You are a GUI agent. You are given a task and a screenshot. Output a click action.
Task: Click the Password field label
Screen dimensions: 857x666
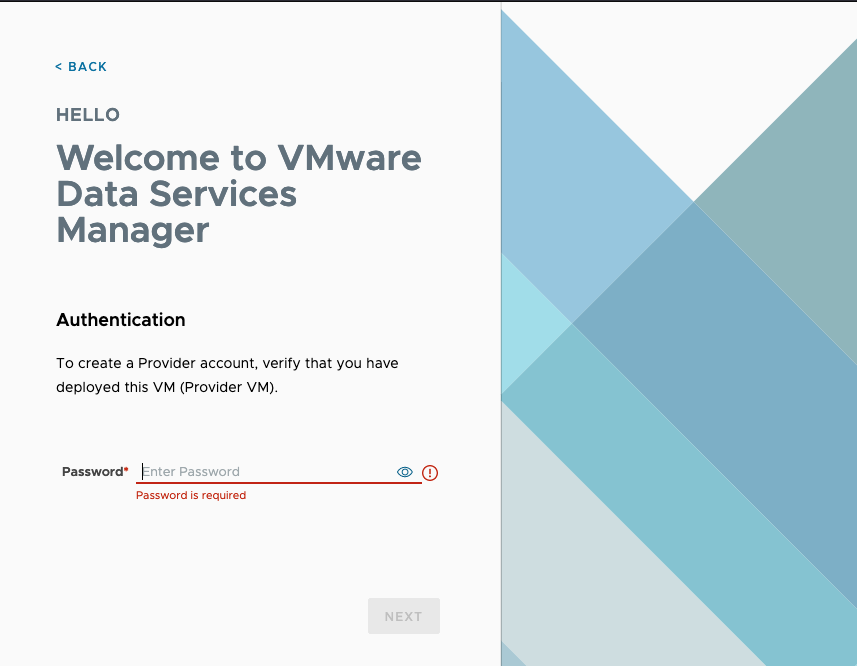[95, 471]
